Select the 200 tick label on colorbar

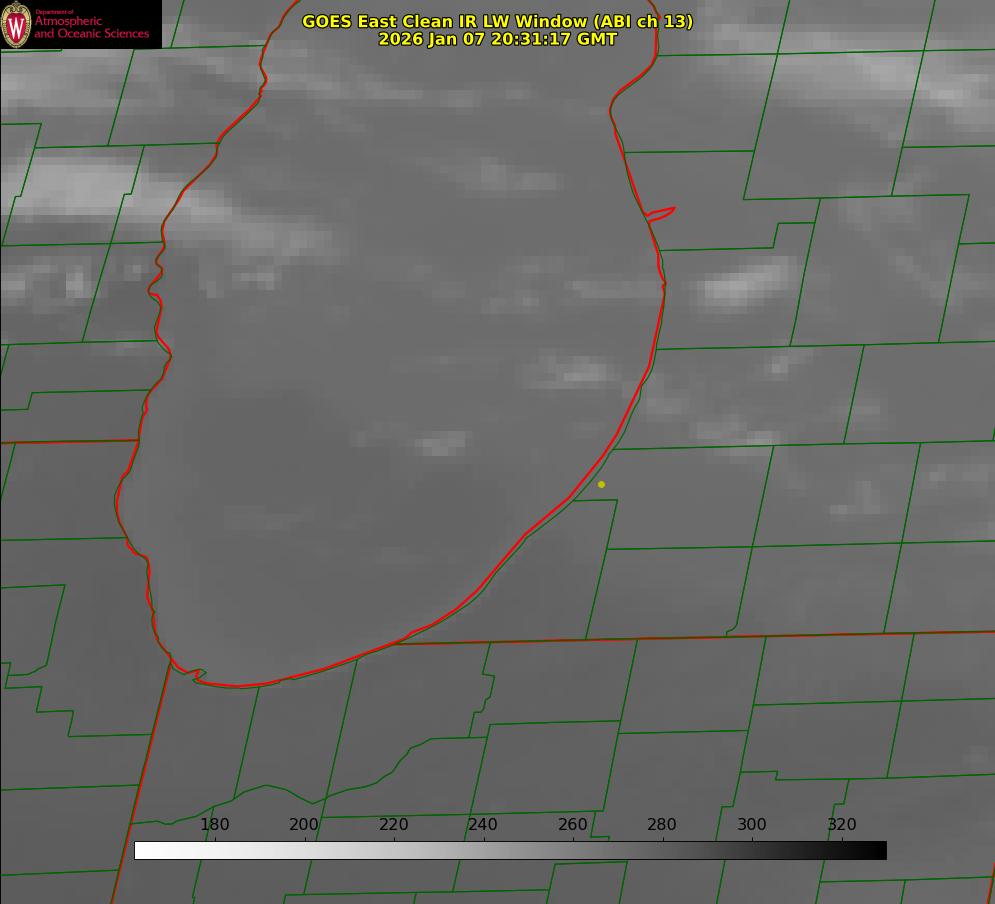coord(304,824)
